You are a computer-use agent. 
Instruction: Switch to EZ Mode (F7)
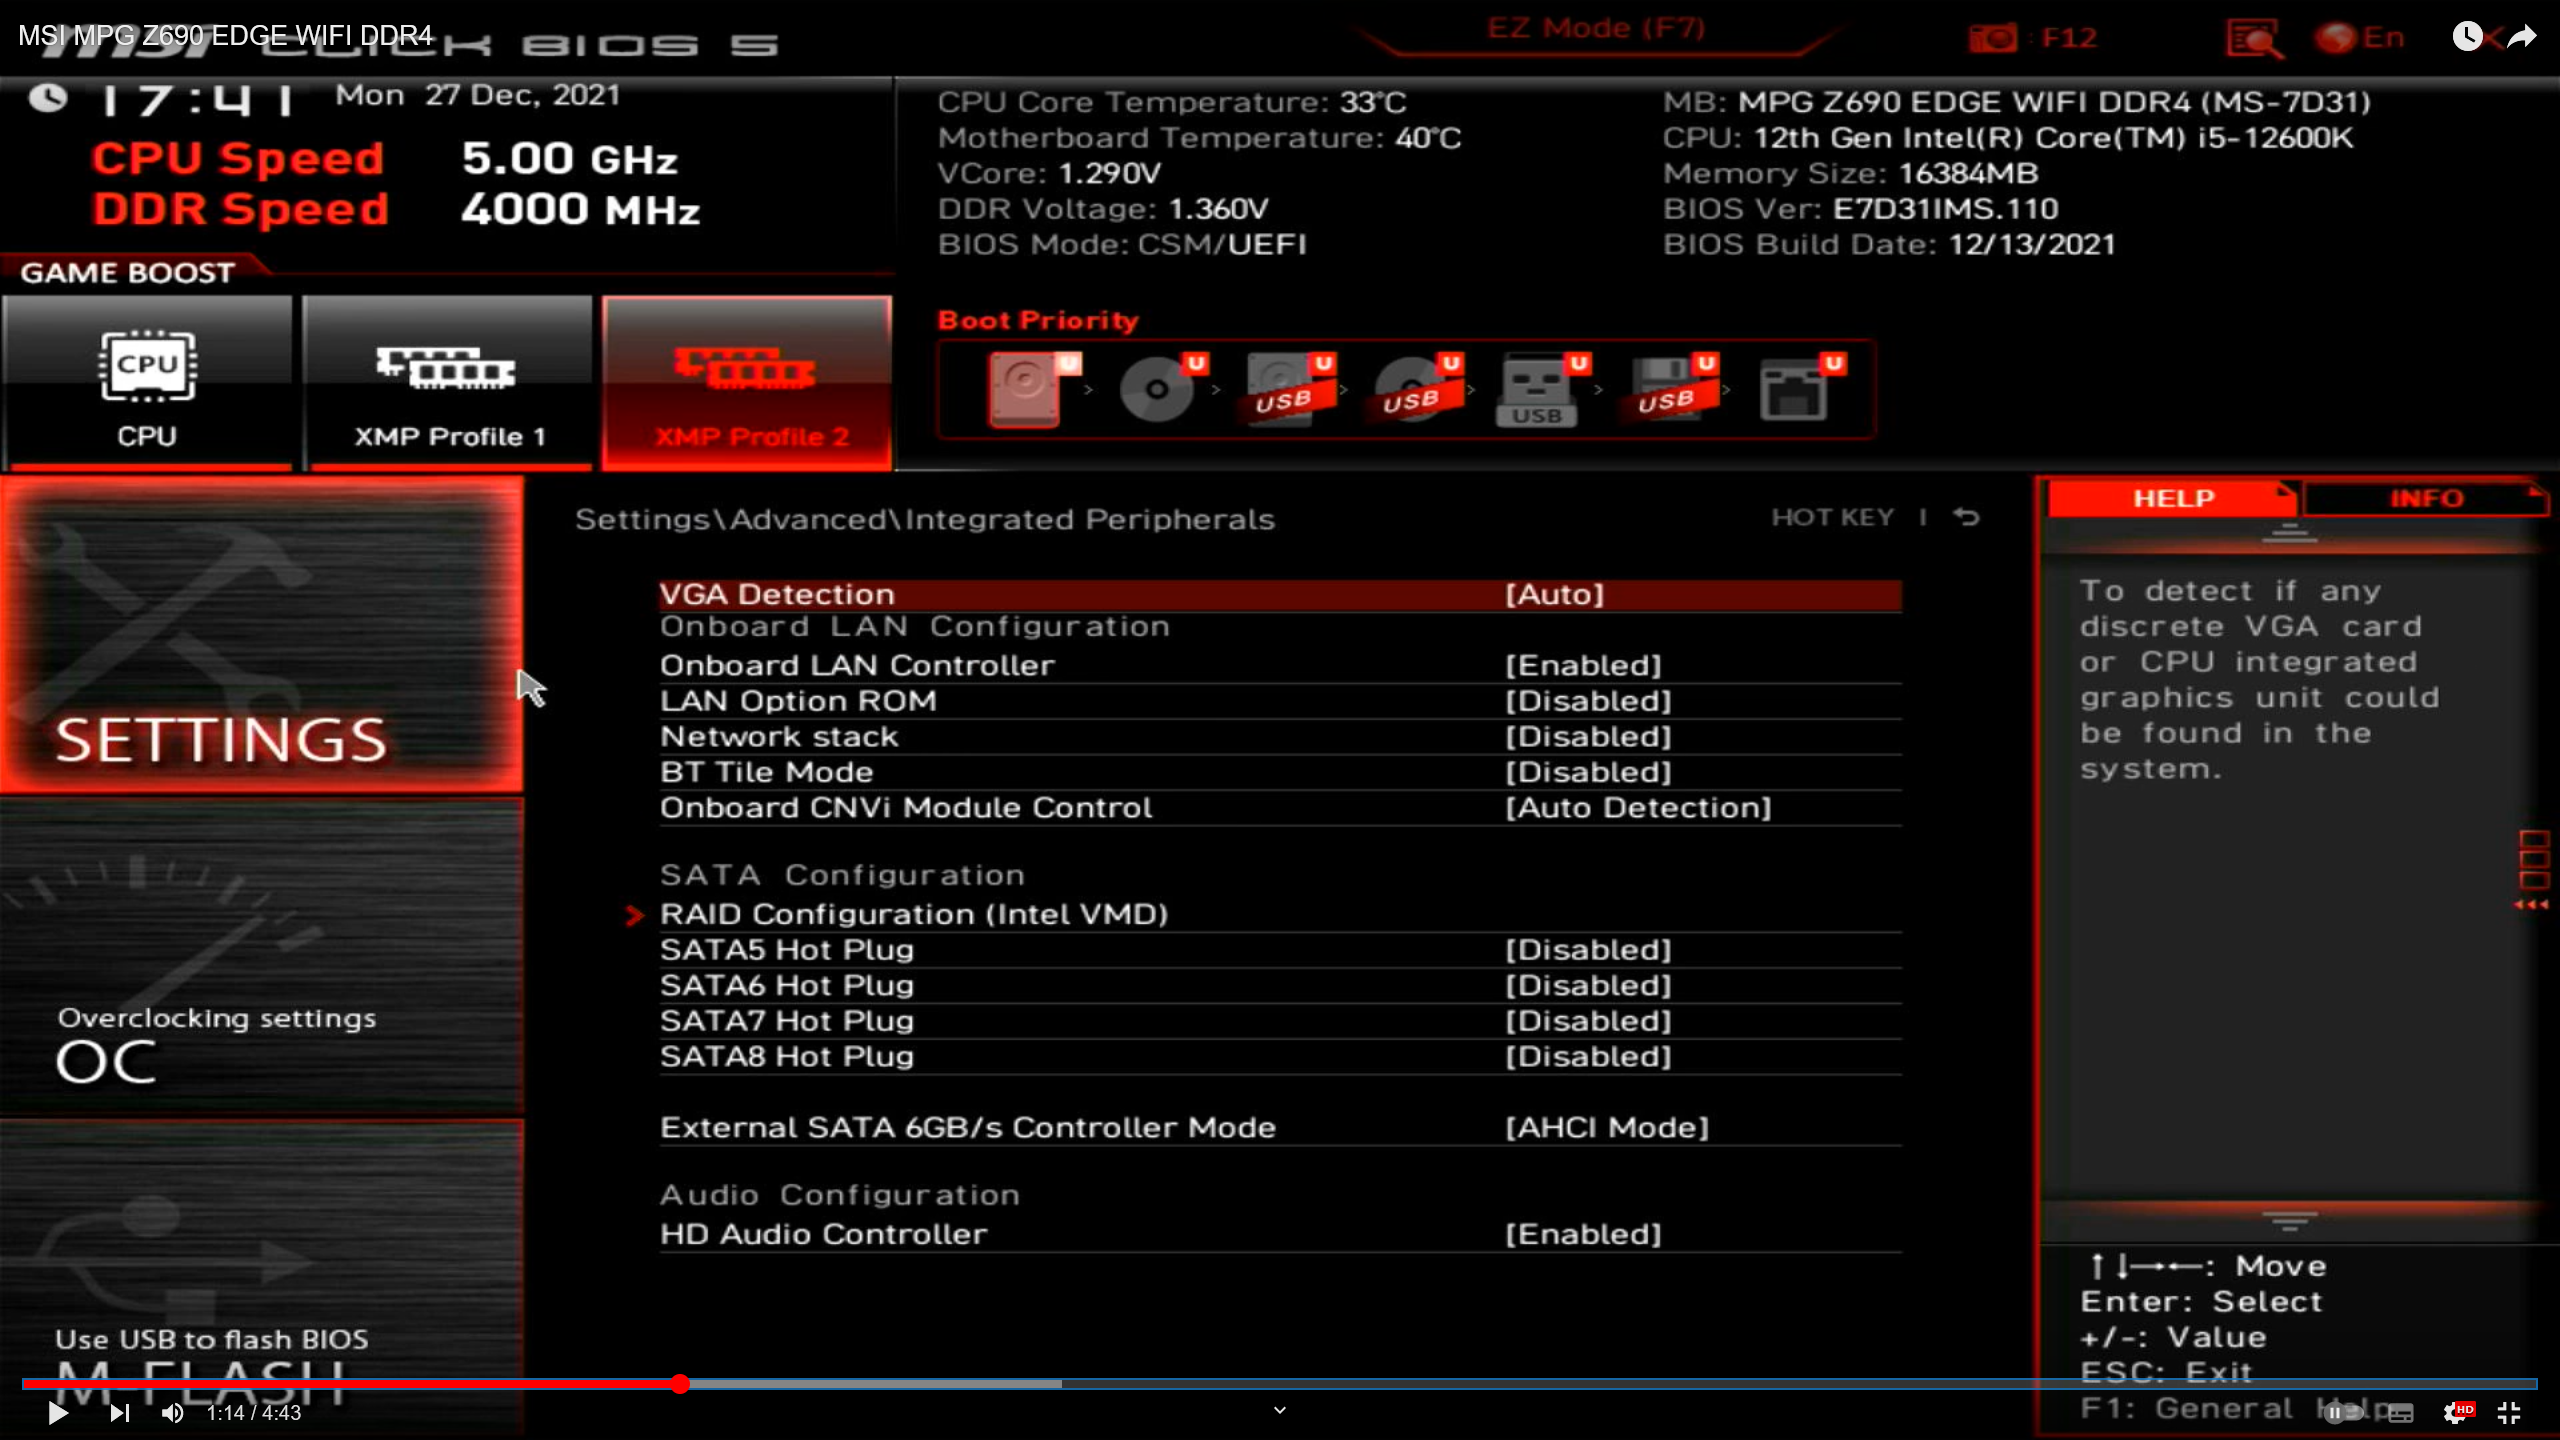pyautogui.click(x=1595, y=29)
